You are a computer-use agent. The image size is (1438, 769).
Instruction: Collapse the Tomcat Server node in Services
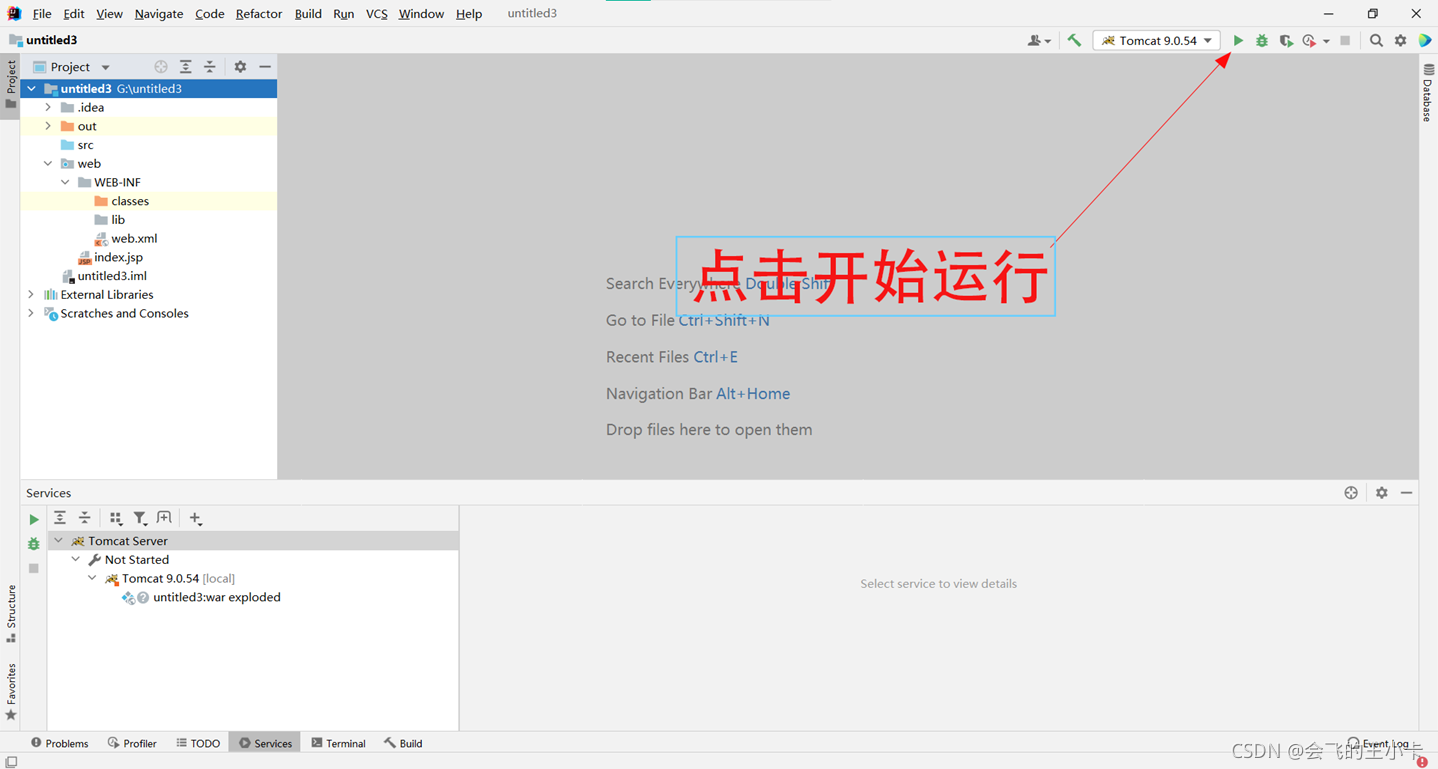point(58,541)
